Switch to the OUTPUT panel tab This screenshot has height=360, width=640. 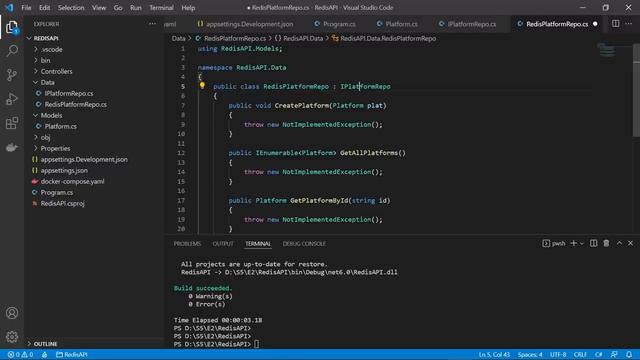pyautogui.click(x=223, y=244)
